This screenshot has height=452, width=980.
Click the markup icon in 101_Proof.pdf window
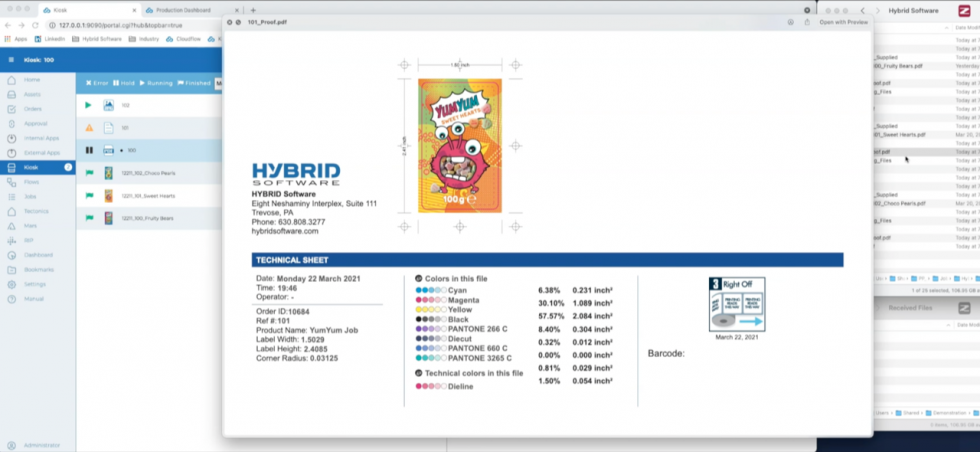(791, 22)
